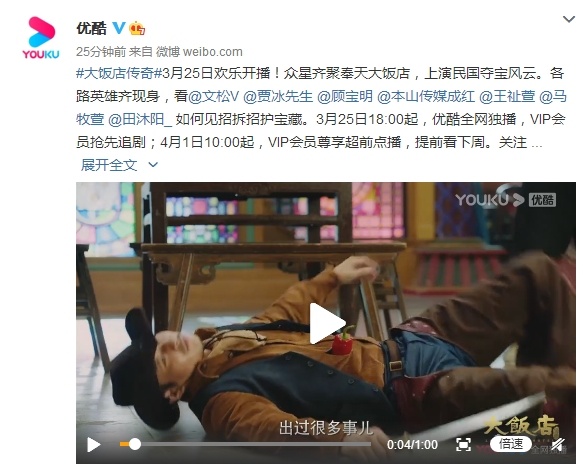This screenshot has width=587, height=470.
Task: Click the 微博 weibo.com source link
Action: (x=199, y=52)
